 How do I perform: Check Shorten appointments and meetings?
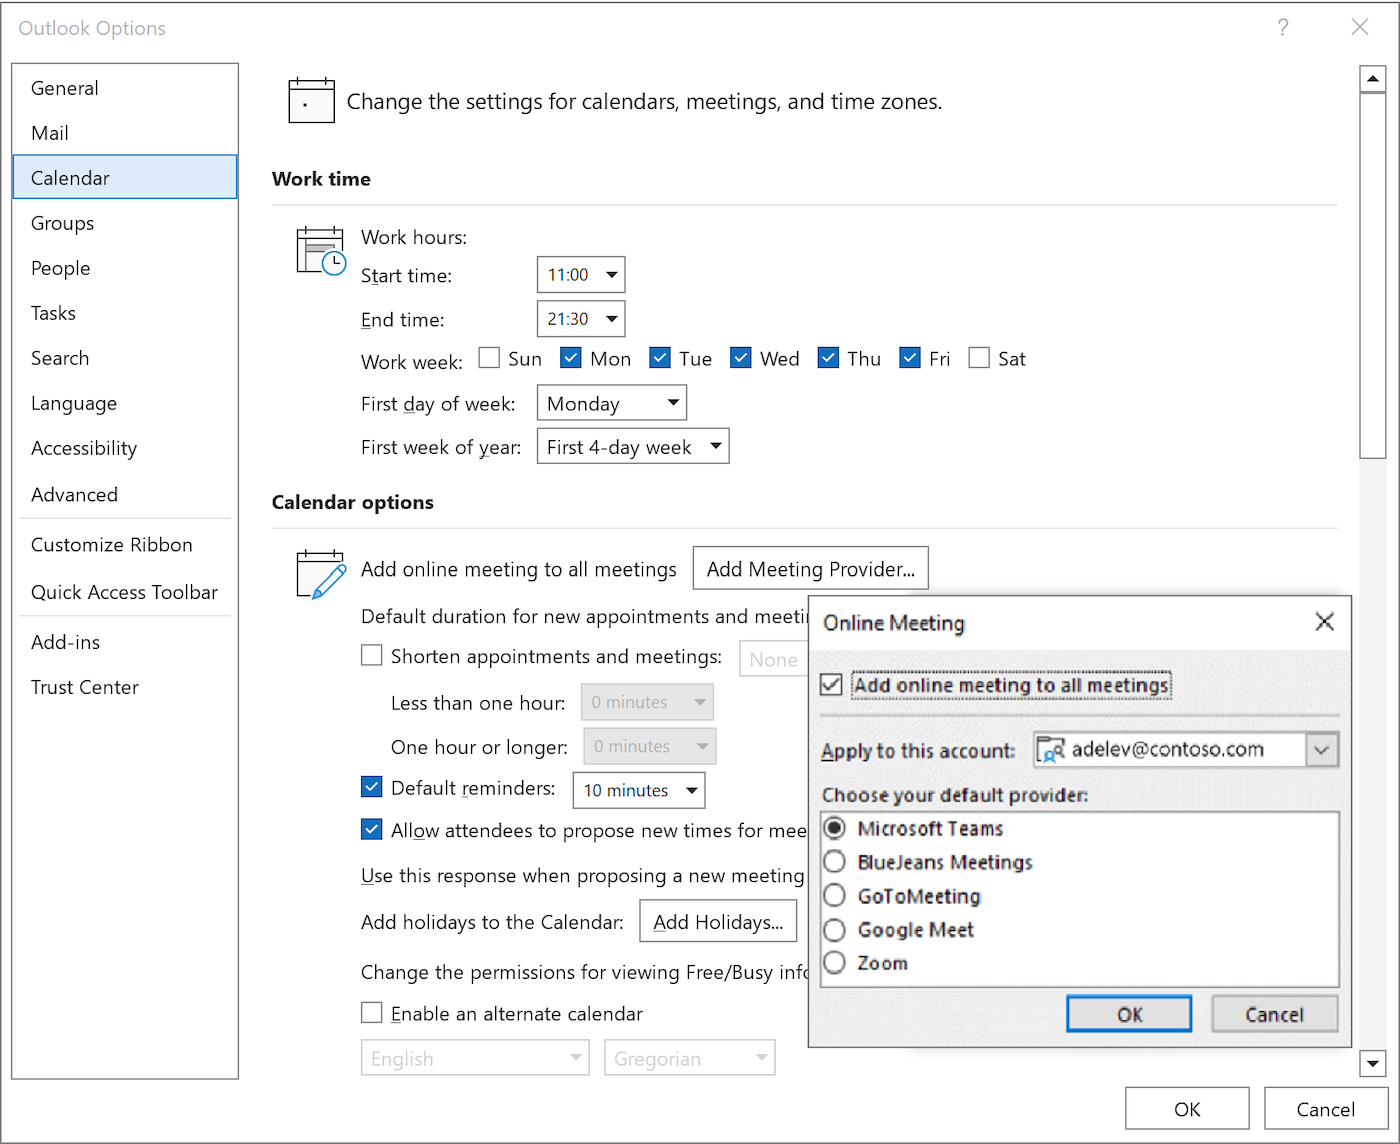pyautogui.click(x=371, y=655)
